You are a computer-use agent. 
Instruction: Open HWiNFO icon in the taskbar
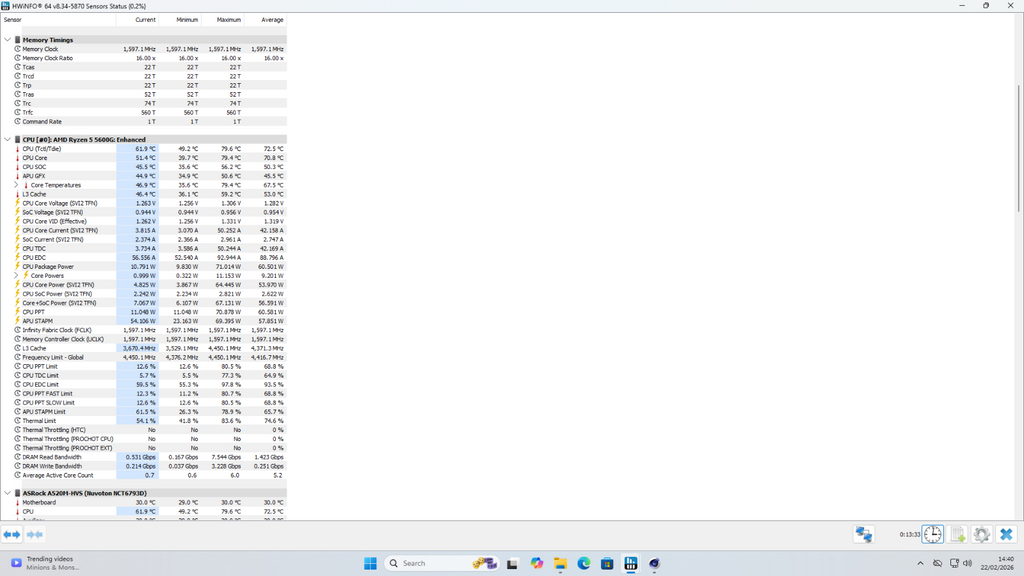click(x=631, y=563)
